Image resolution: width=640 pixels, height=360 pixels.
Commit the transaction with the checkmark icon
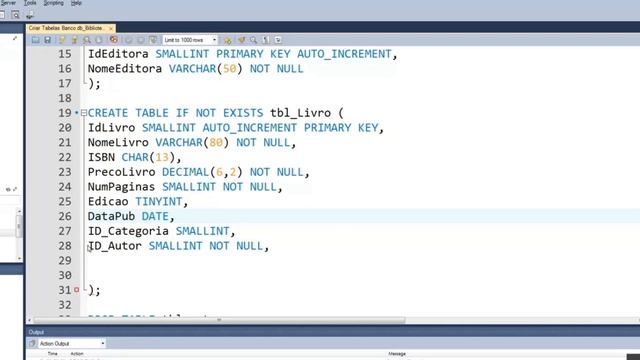129,40
